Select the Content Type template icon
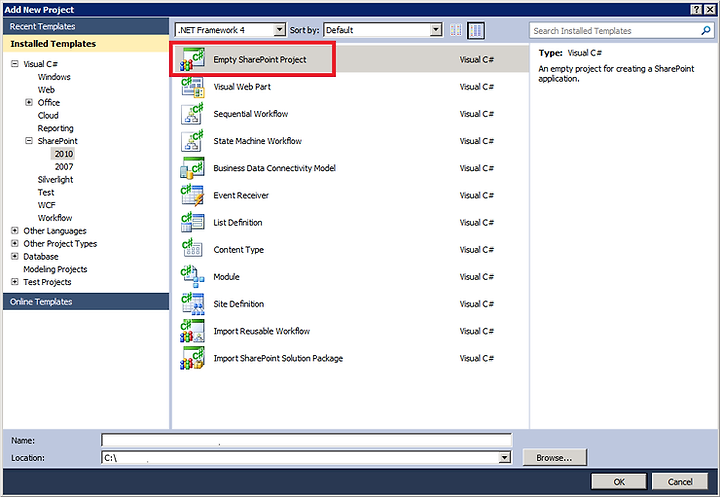 click(192, 249)
